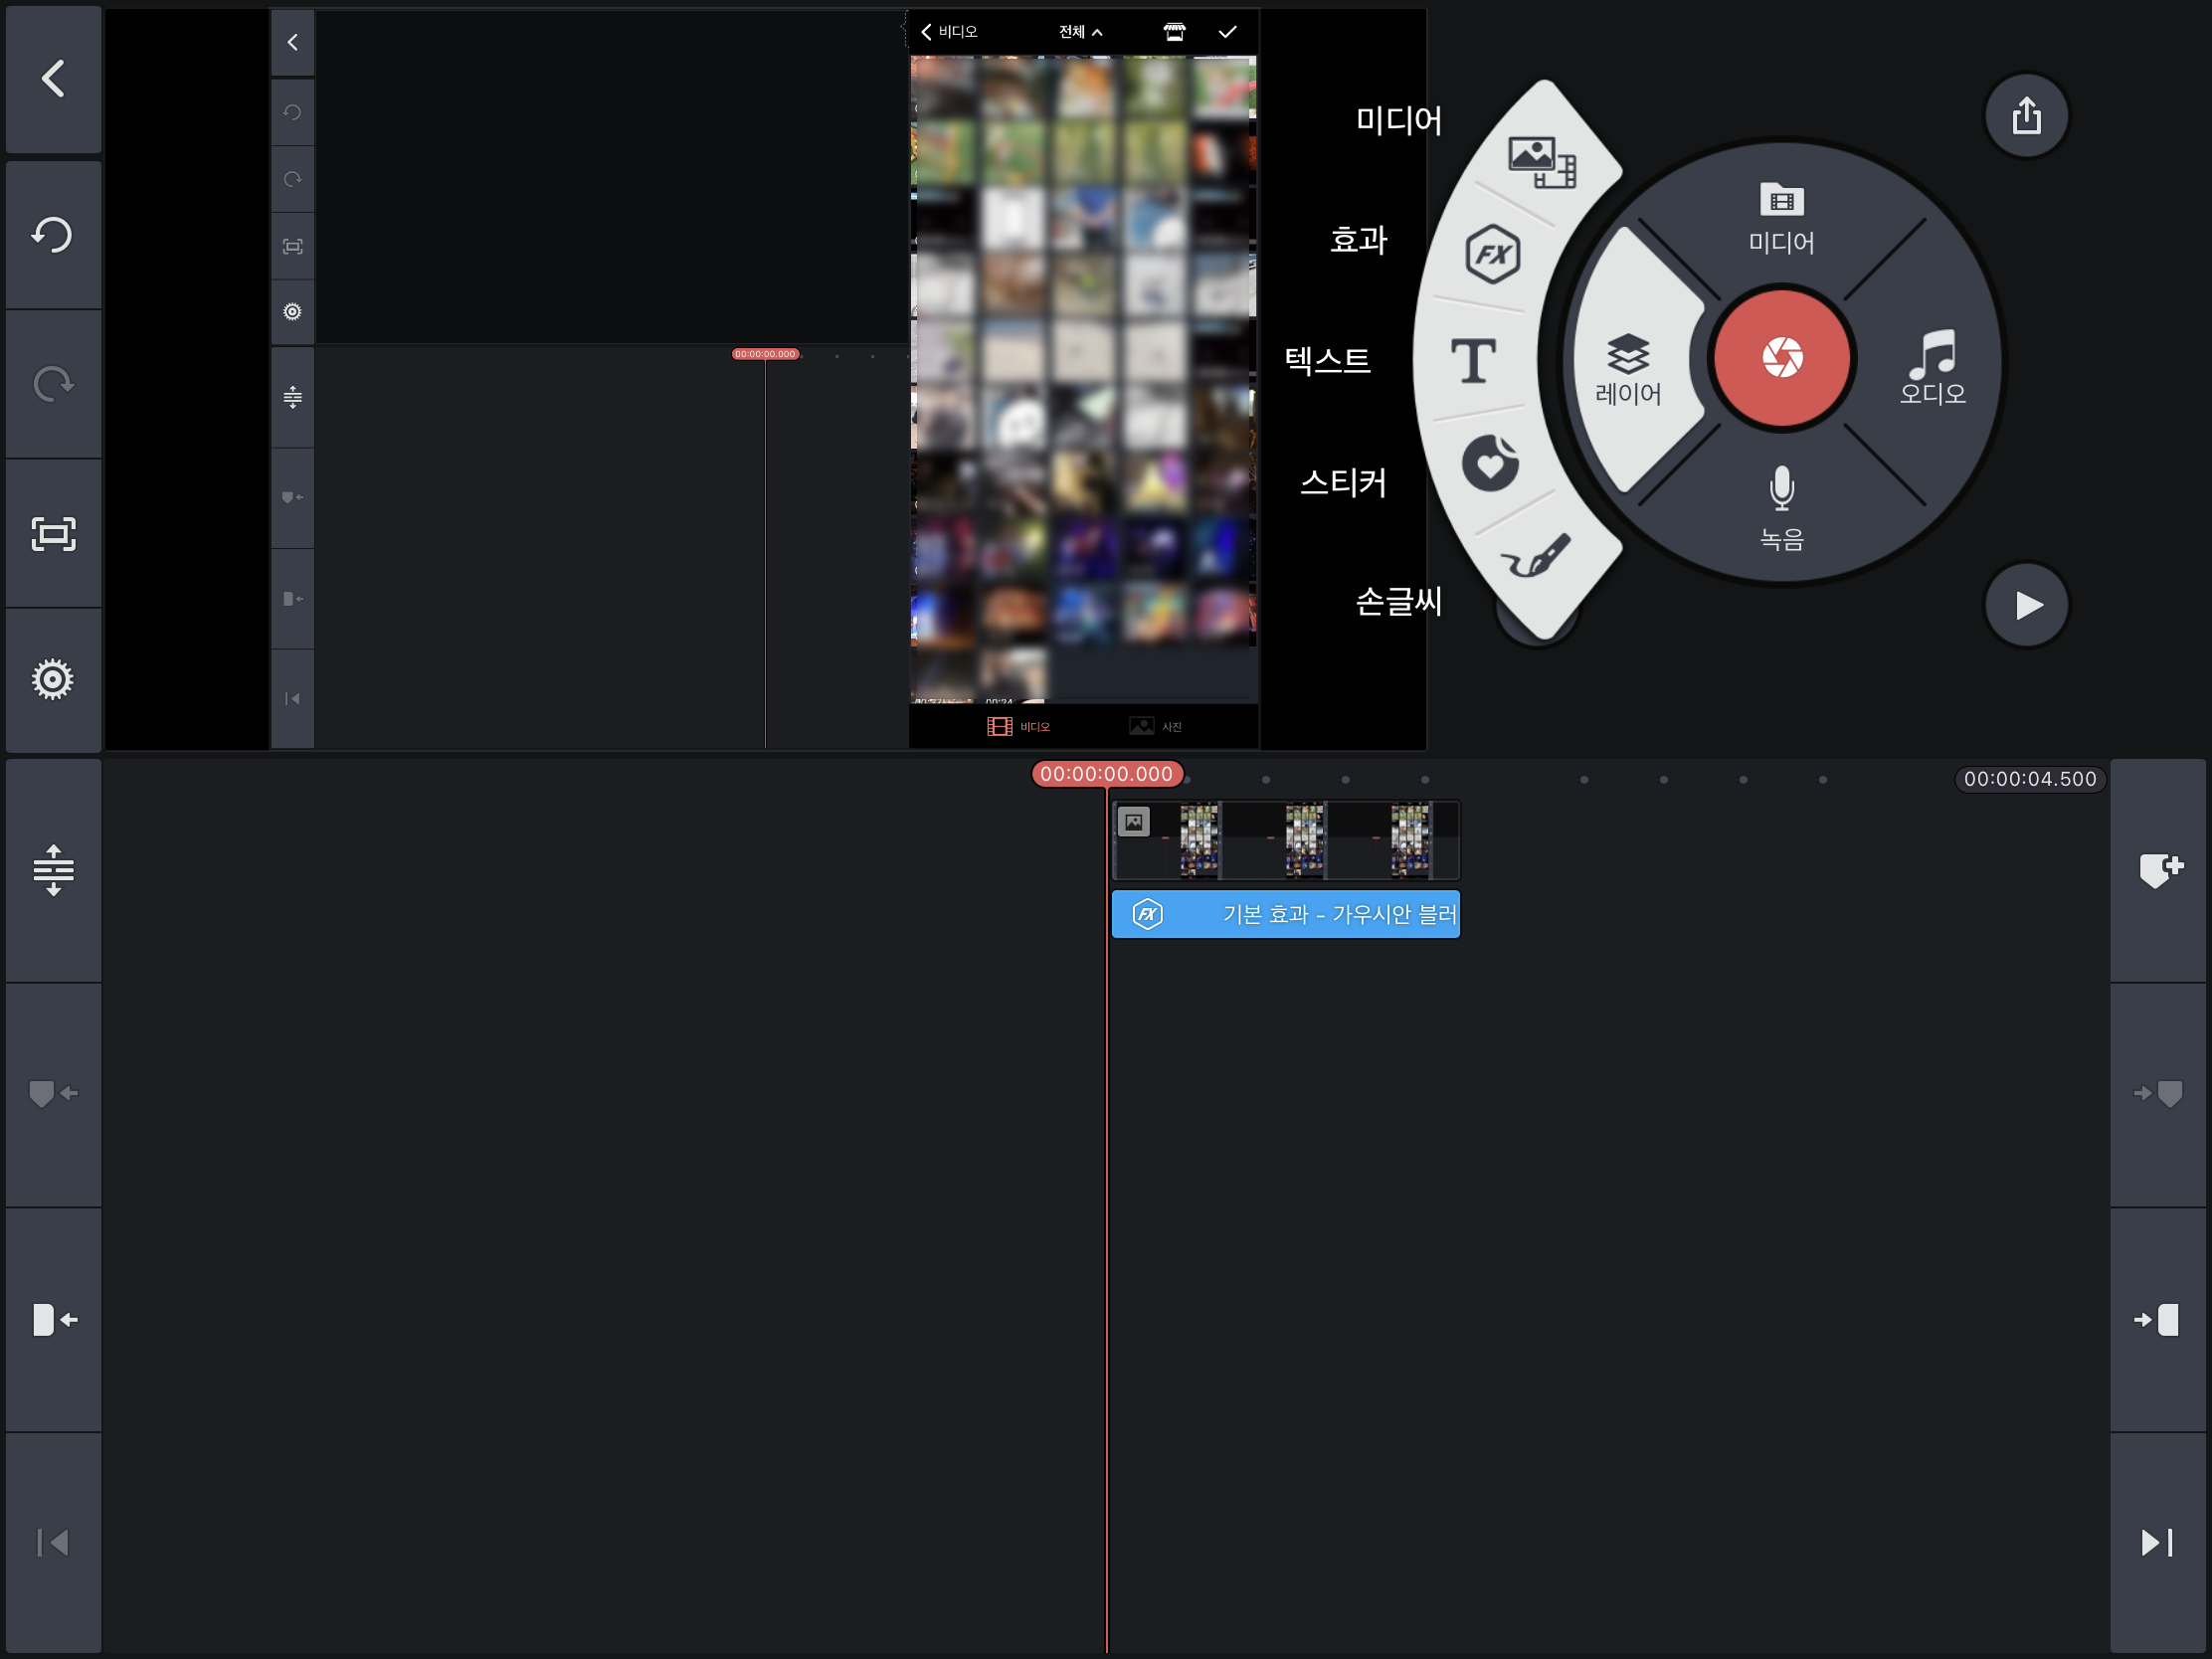This screenshot has width=2212, height=1659.
Task: Choose the 효과 FX layer icon
Action: coord(1492,254)
